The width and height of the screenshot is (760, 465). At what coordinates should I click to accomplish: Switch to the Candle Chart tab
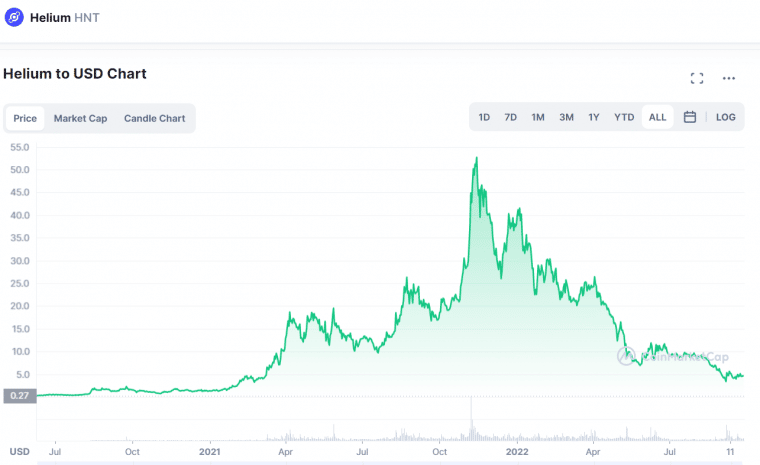pyautogui.click(x=155, y=118)
